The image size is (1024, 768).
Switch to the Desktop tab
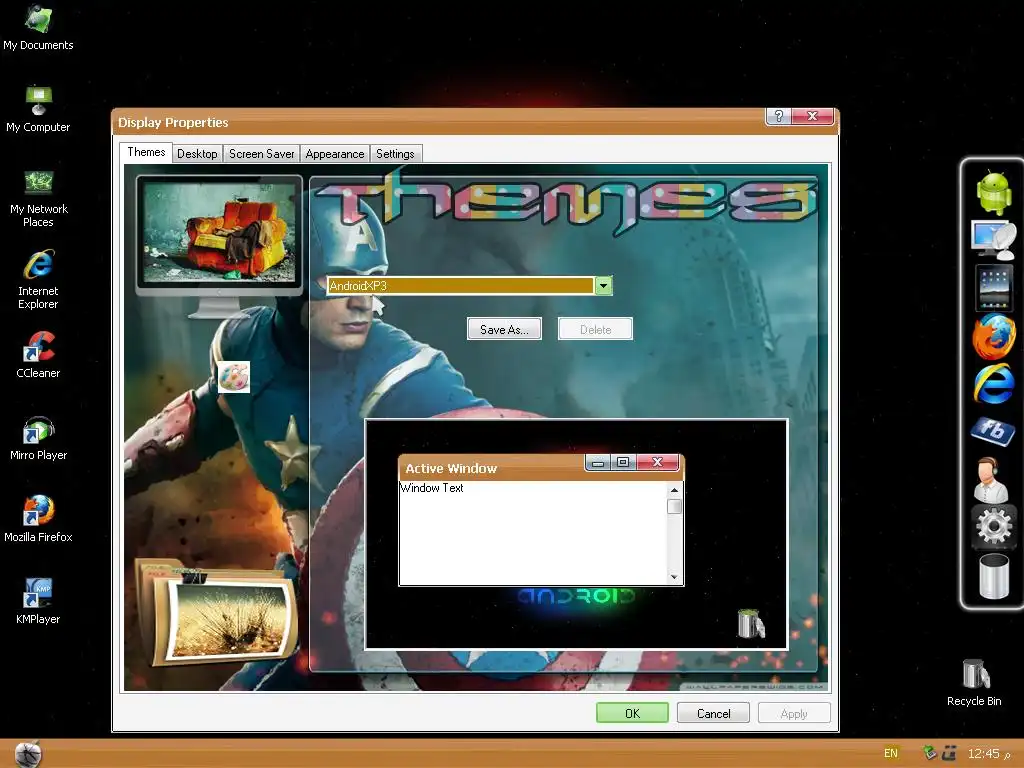tap(197, 154)
